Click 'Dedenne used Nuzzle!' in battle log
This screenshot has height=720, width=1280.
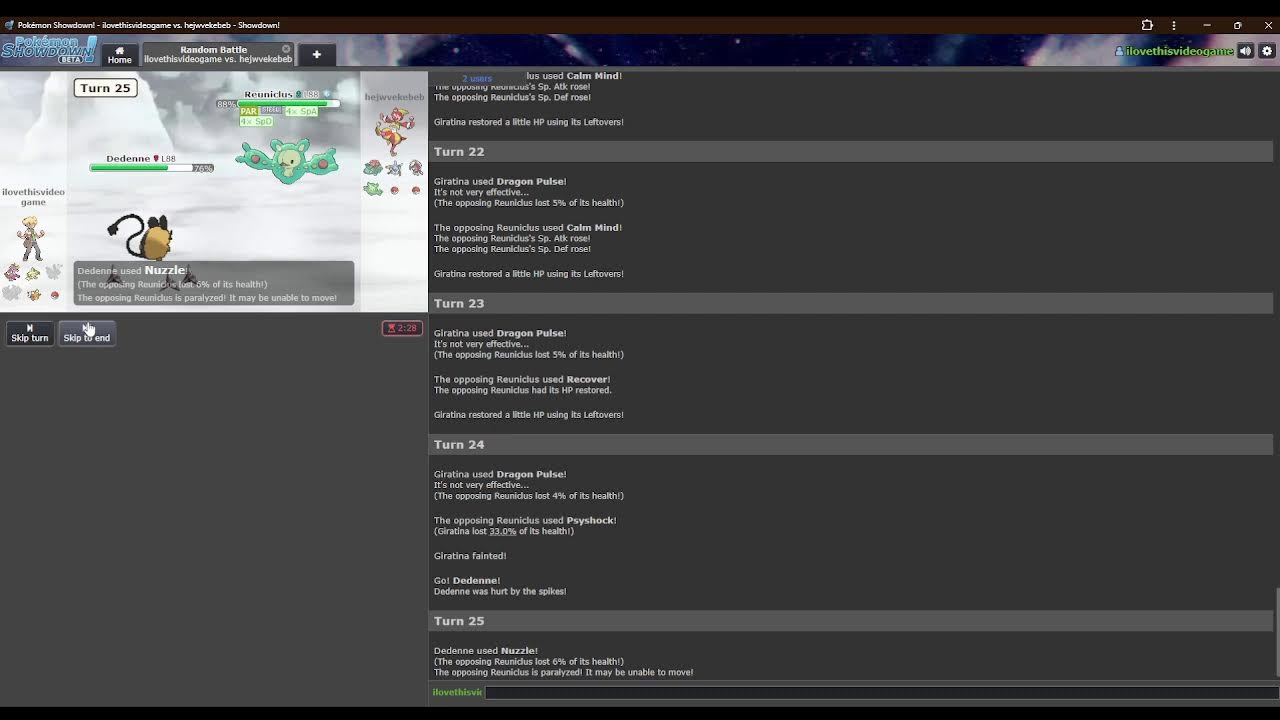click(486, 650)
